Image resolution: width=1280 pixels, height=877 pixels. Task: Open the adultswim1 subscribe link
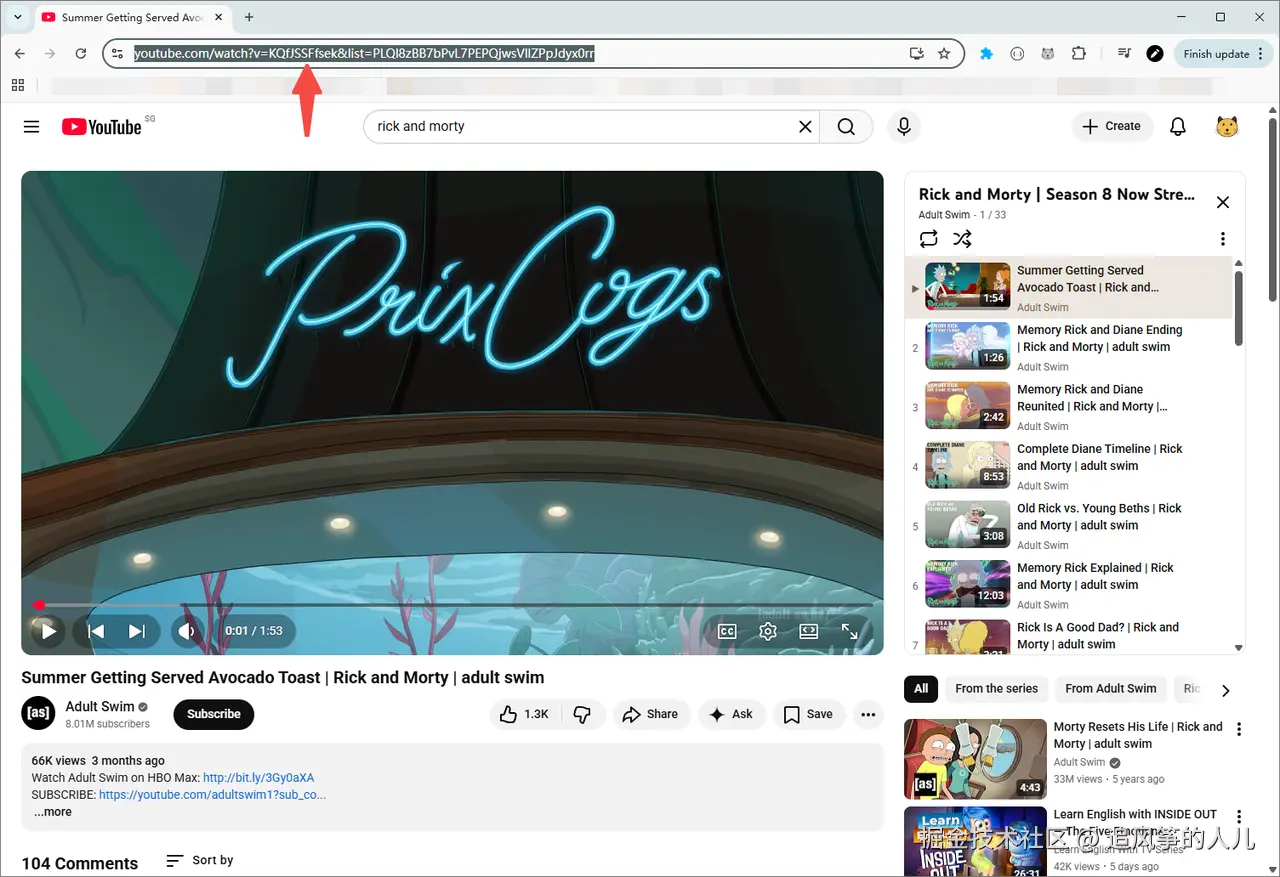click(212, 795)
